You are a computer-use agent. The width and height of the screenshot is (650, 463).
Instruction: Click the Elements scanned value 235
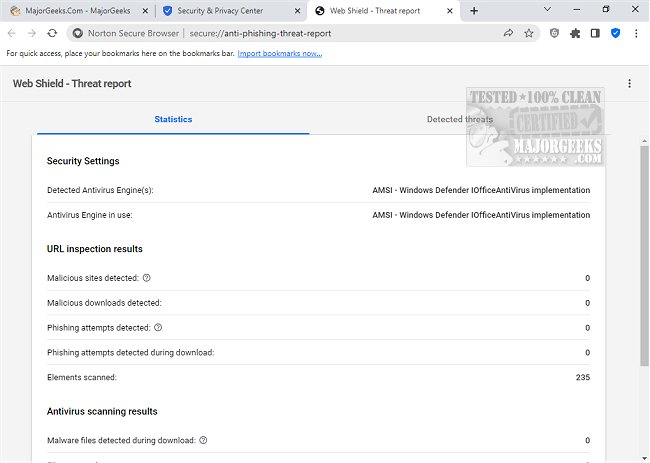(582, 377)
